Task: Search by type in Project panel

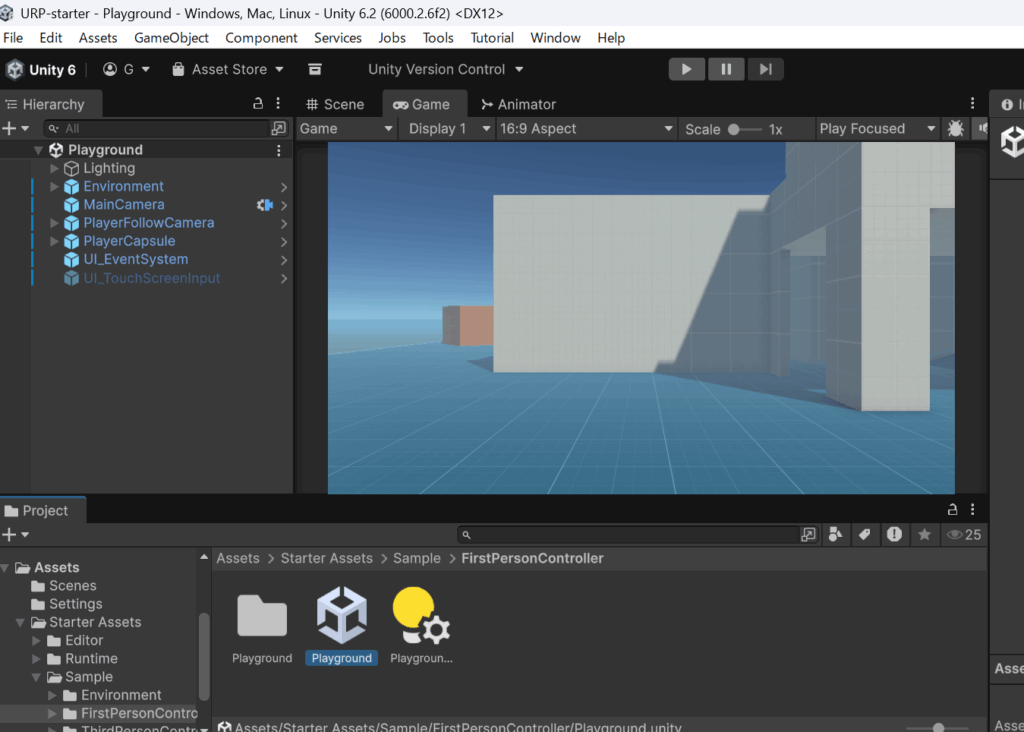Action: 836,535
